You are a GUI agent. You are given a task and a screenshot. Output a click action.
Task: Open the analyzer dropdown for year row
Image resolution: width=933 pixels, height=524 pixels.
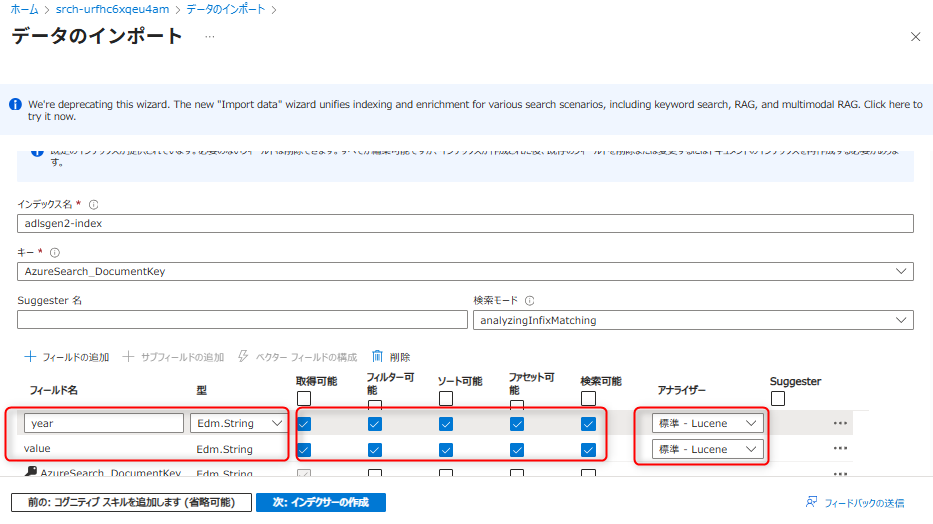707,423
